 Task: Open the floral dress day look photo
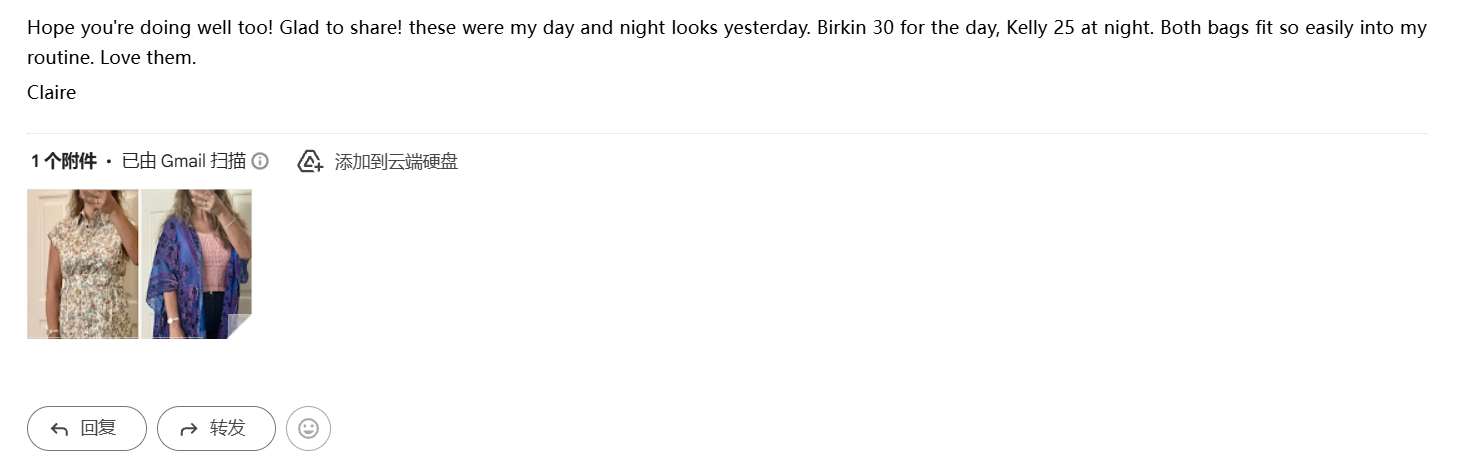82,264
